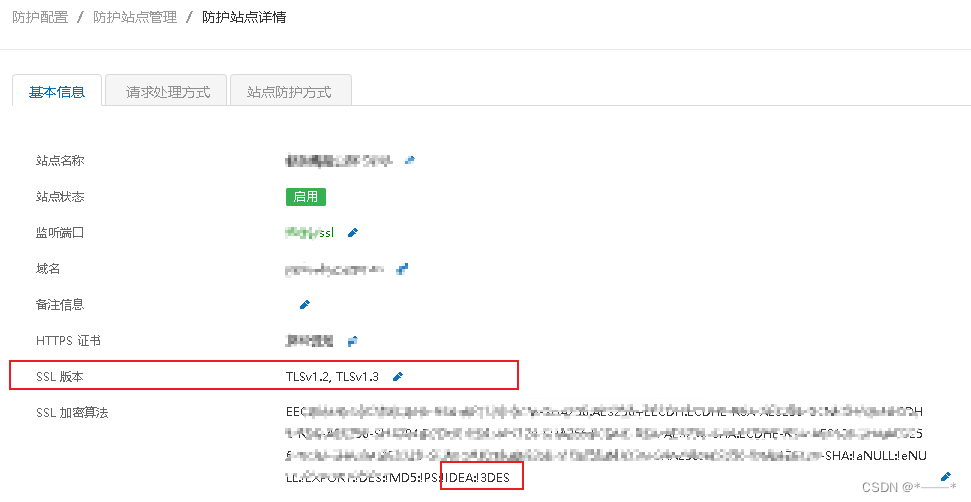Image resolution: width=971 pixels, height=502 pixels.
Task: Select the 防护站点详情 breadcrumb text
Action: tap(244, 17)
